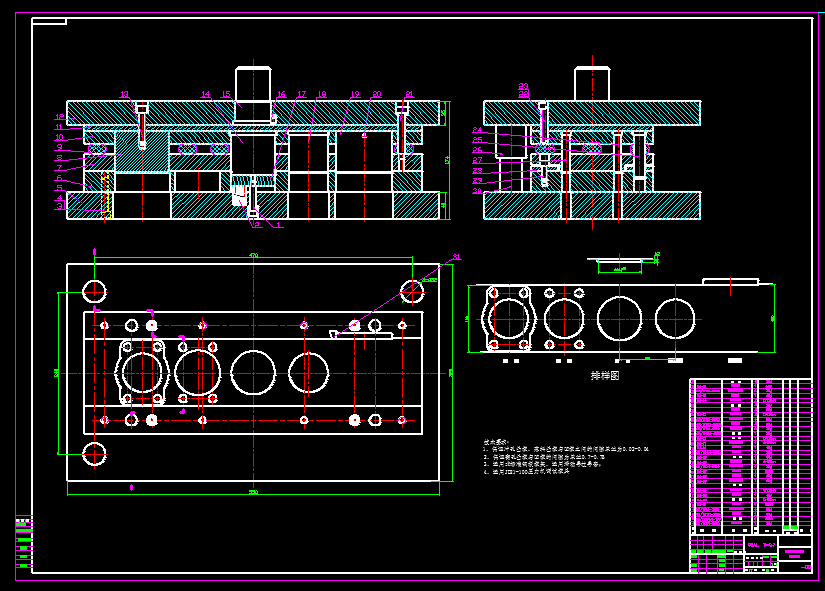Select part number label 24 in side view

[477, 130]
